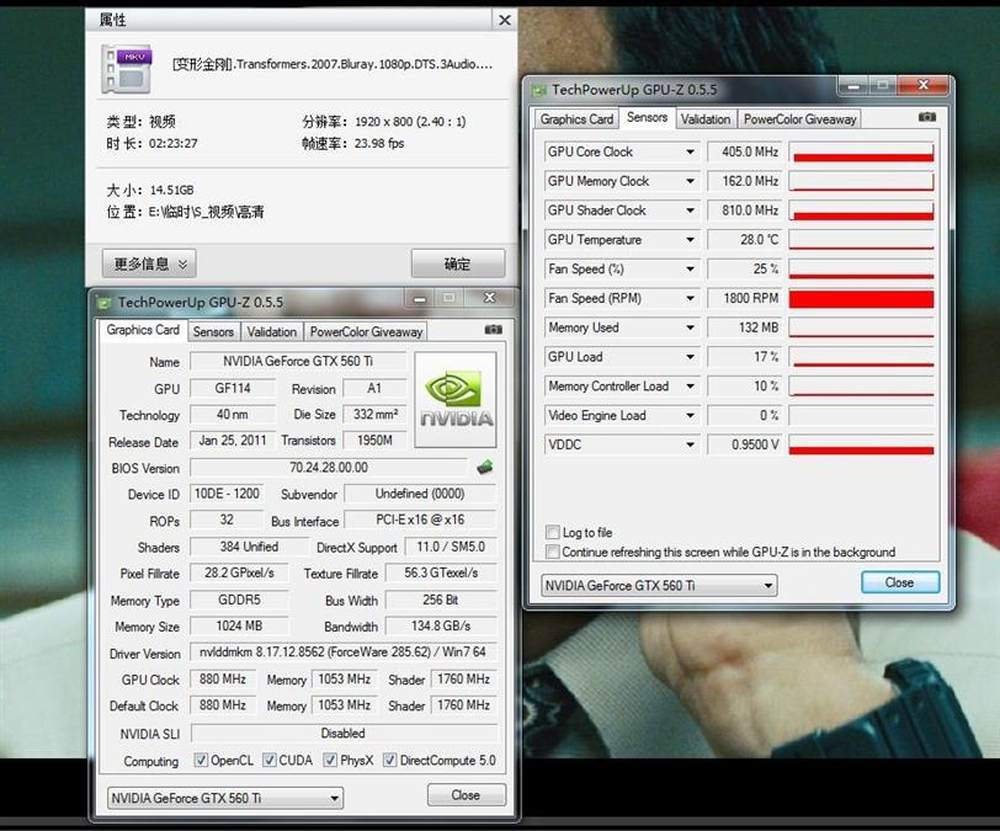Viewport: 1000px width, 831px height.
Task: Open the GPU Load sensor dropdown
Action: point(690,357)
